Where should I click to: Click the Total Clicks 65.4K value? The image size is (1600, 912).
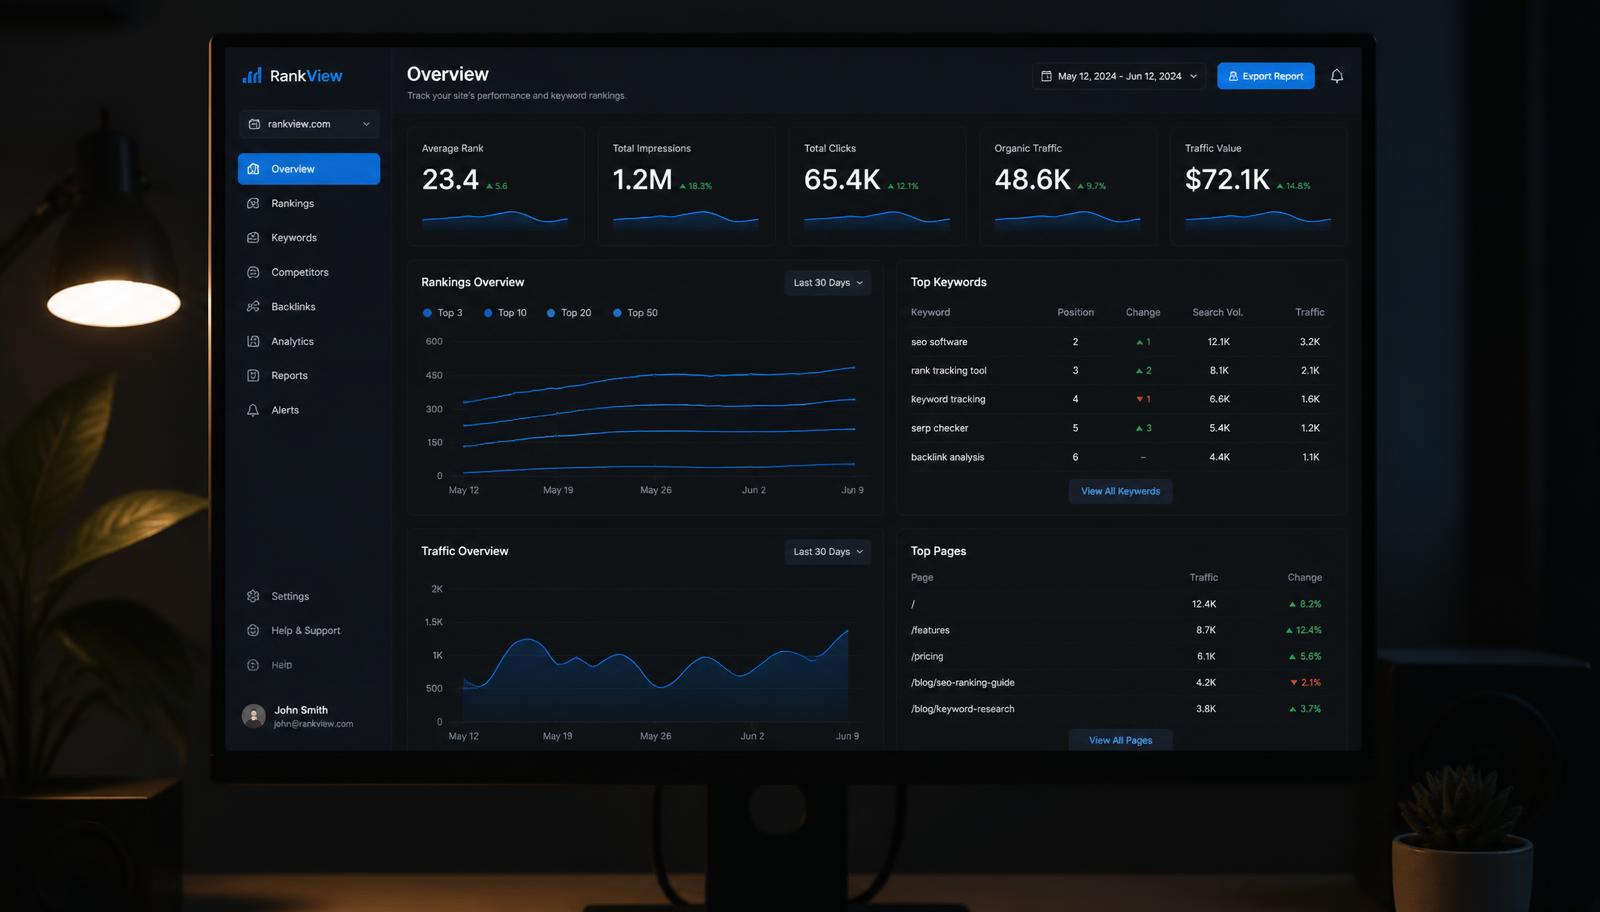pos(842,180)
